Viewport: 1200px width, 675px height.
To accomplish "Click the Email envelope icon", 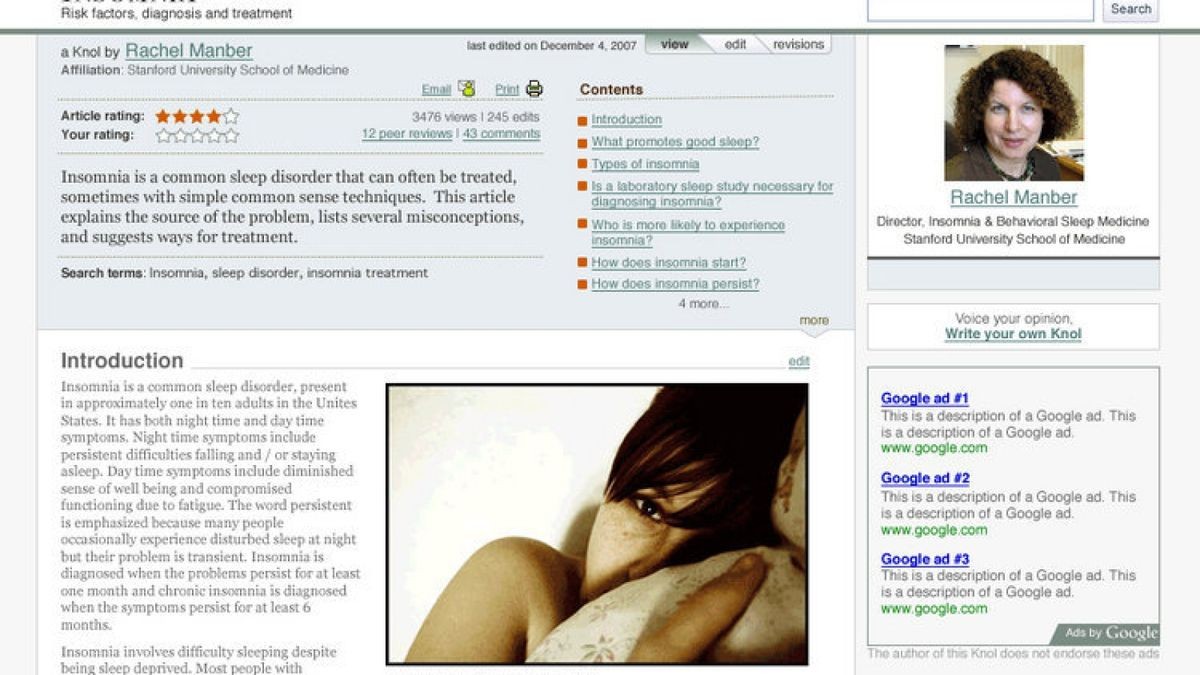I will (x=466, y=89).
